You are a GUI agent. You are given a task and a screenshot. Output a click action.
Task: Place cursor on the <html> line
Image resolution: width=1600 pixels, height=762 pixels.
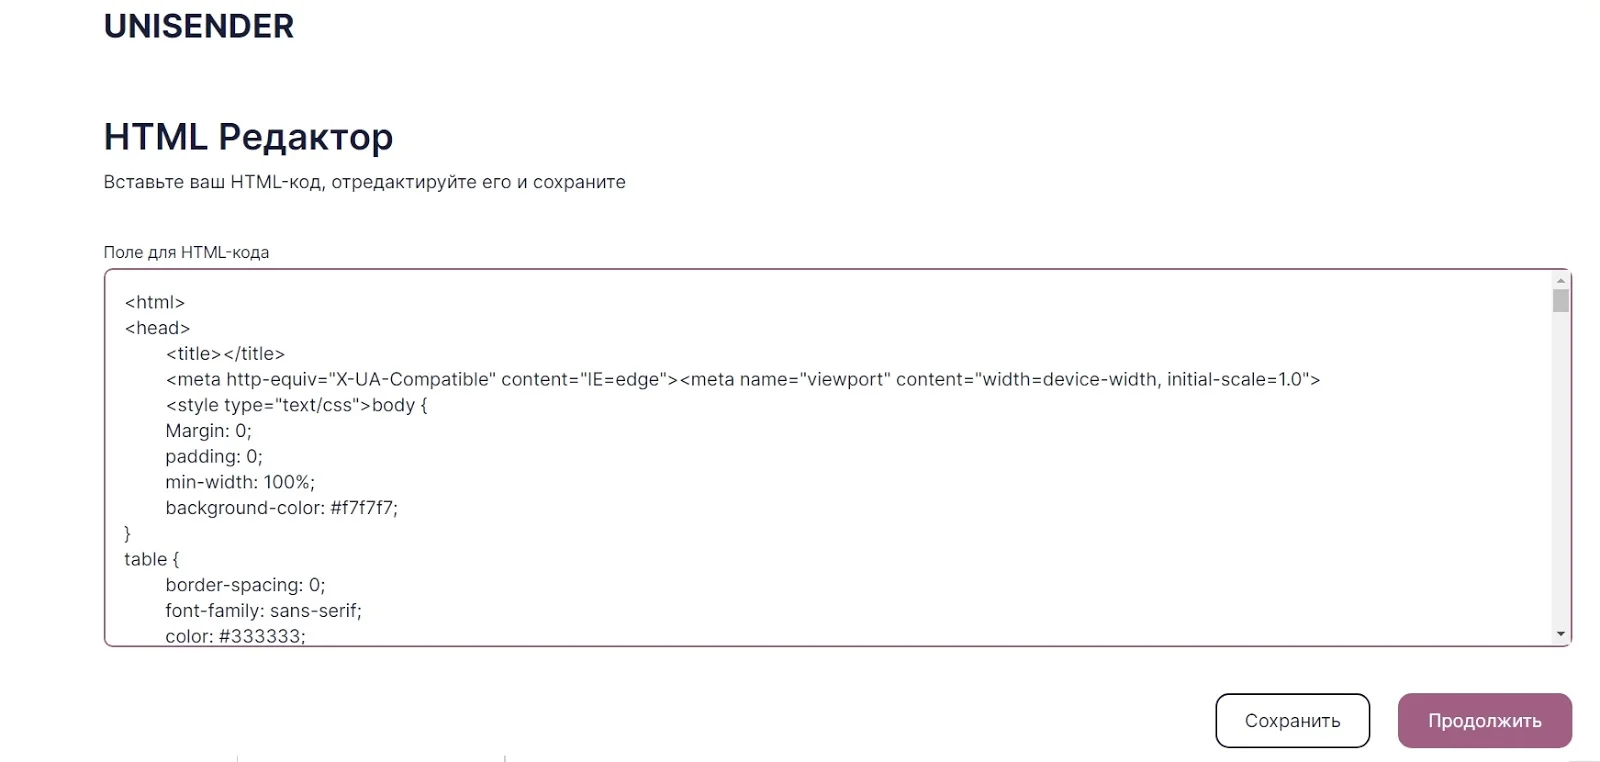[155, 302]
